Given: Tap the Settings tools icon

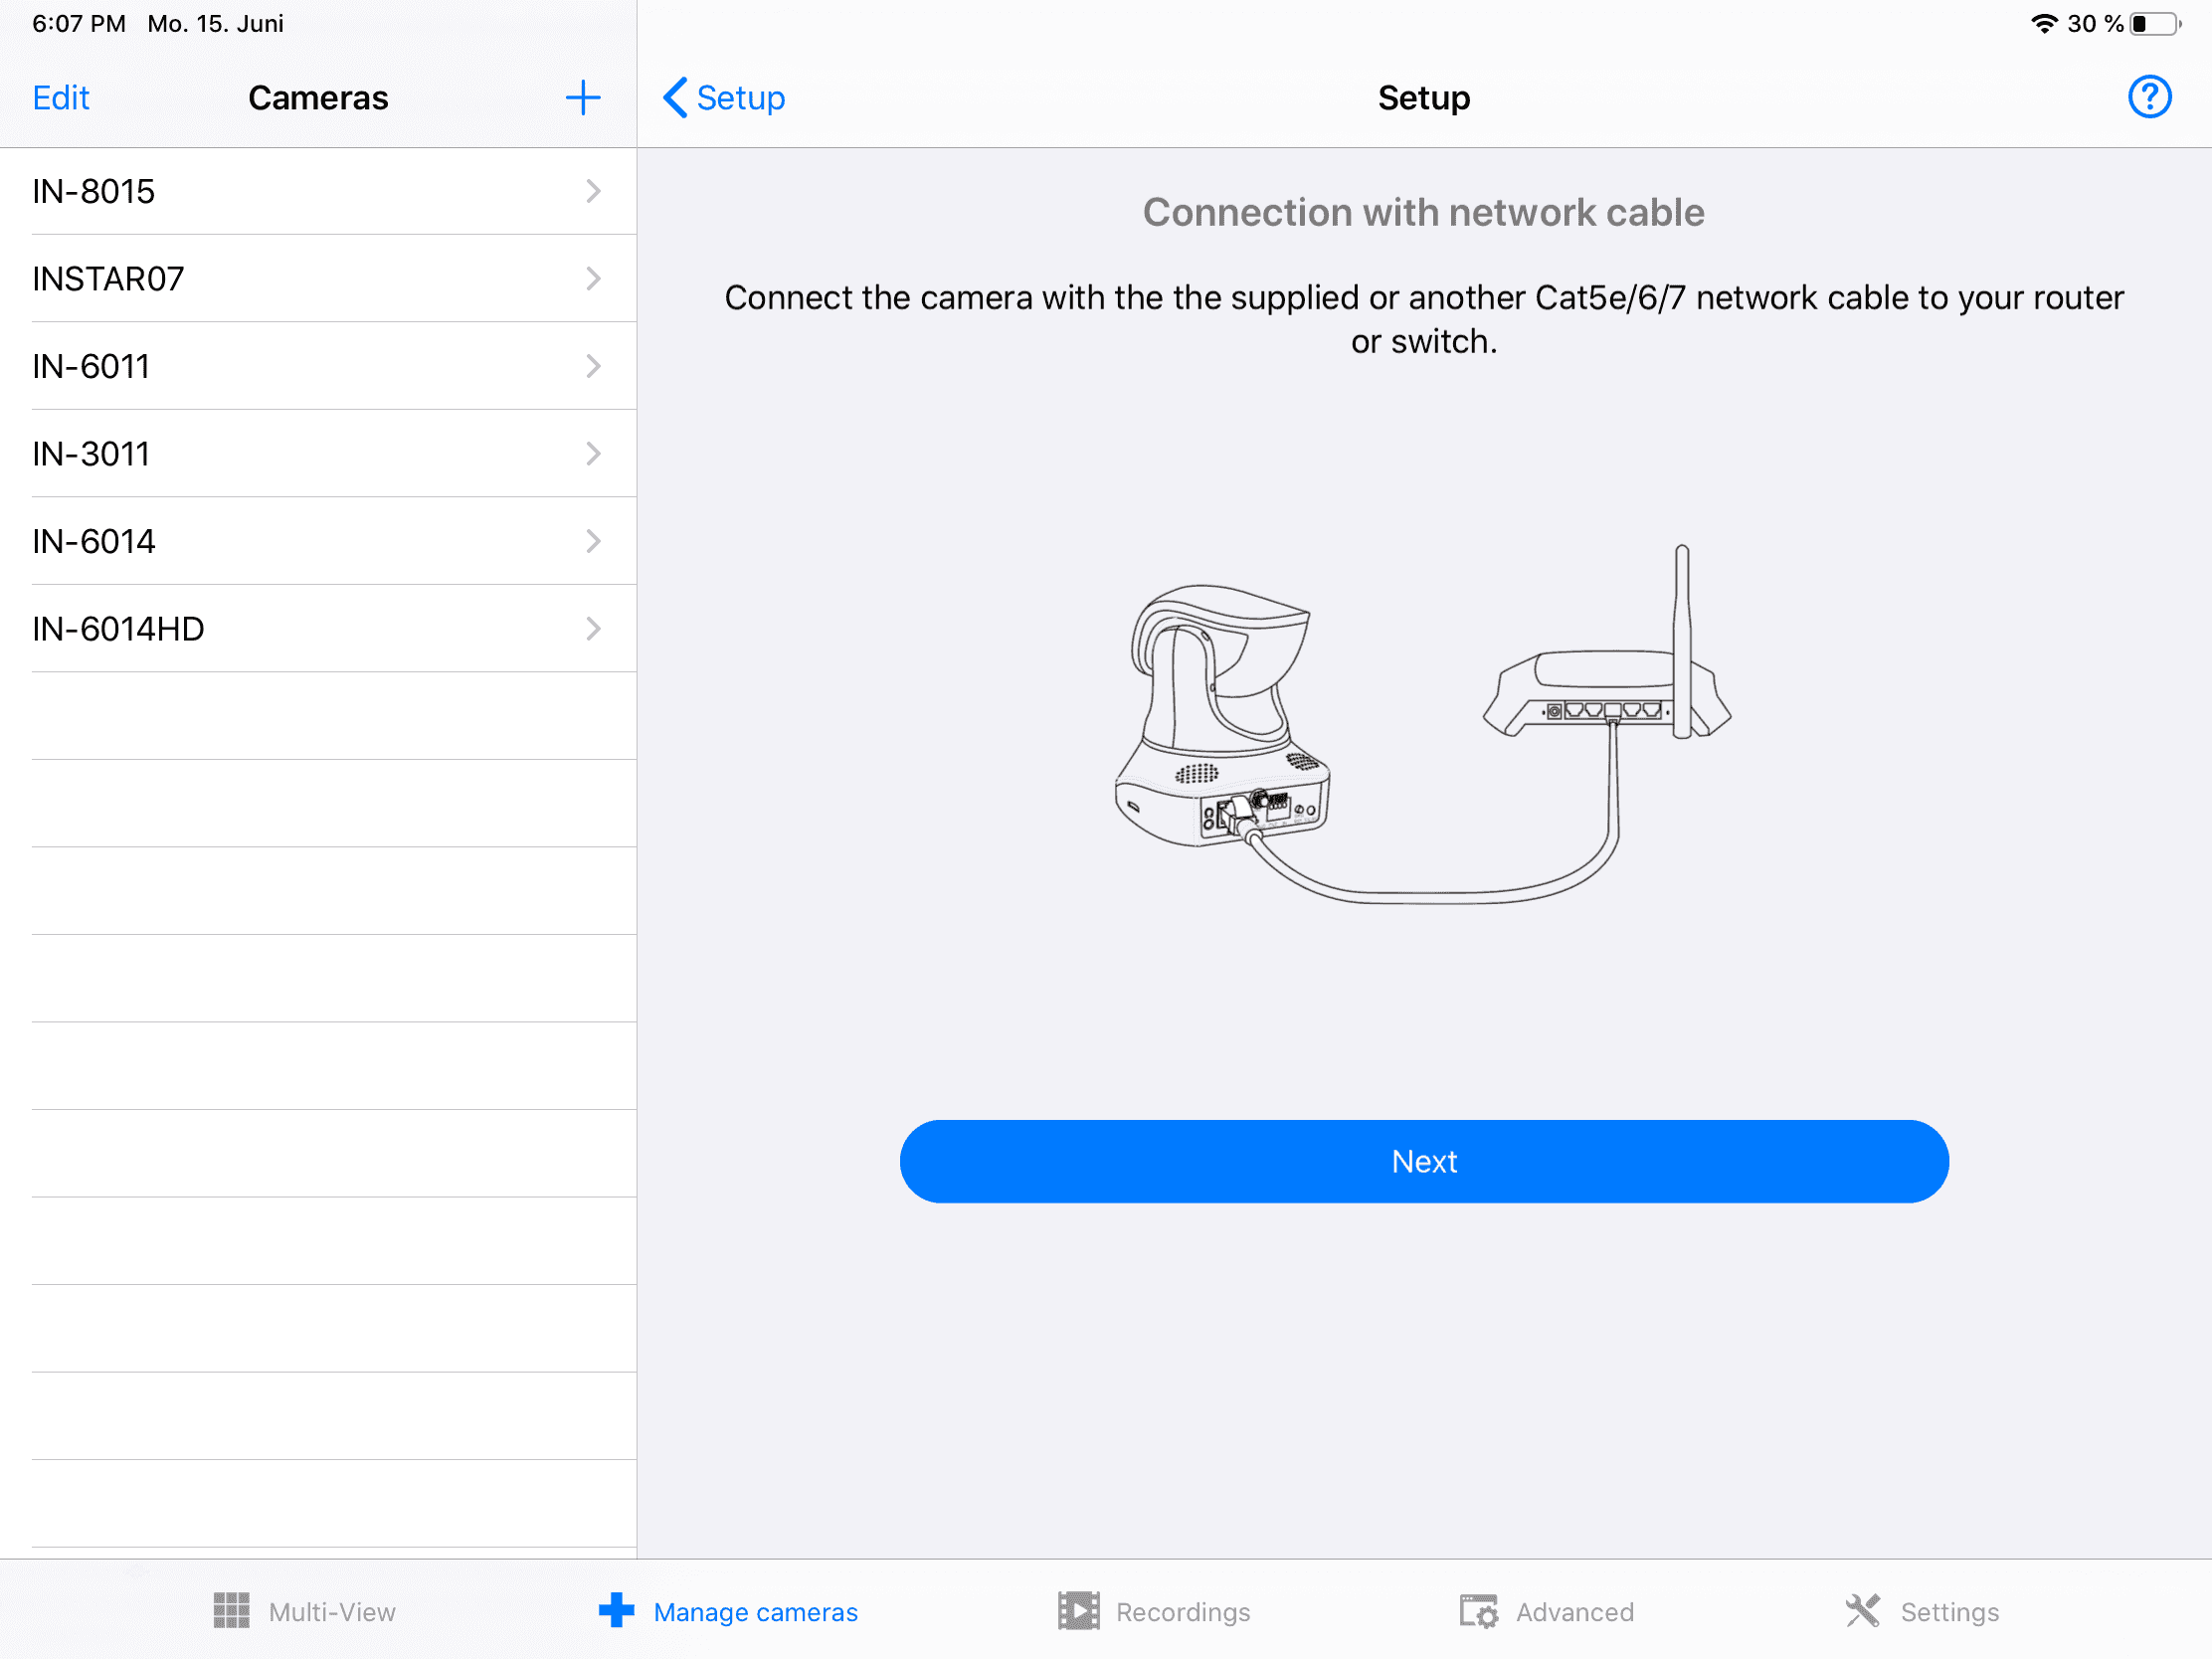Looking at the screenshot, I should coord(1862,1611).
